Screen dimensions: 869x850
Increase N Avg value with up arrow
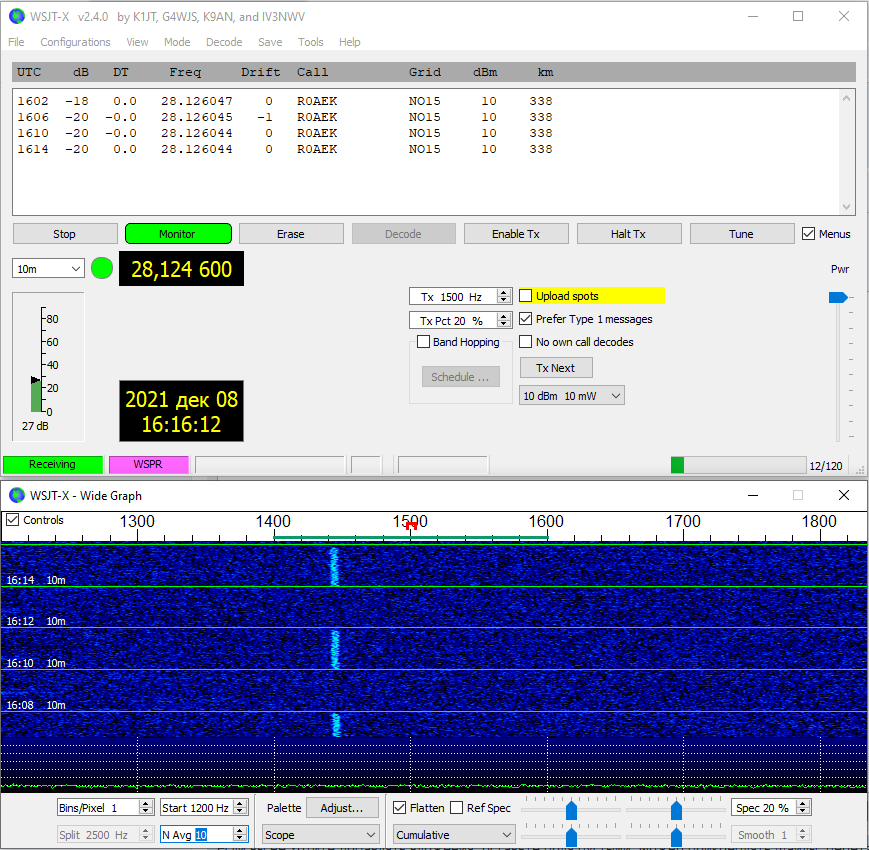(x=240, y=831)
